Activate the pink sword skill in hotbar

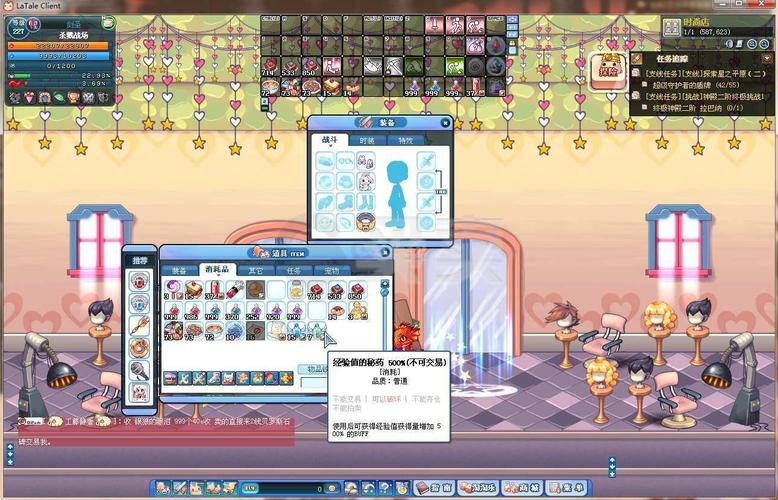434,25
